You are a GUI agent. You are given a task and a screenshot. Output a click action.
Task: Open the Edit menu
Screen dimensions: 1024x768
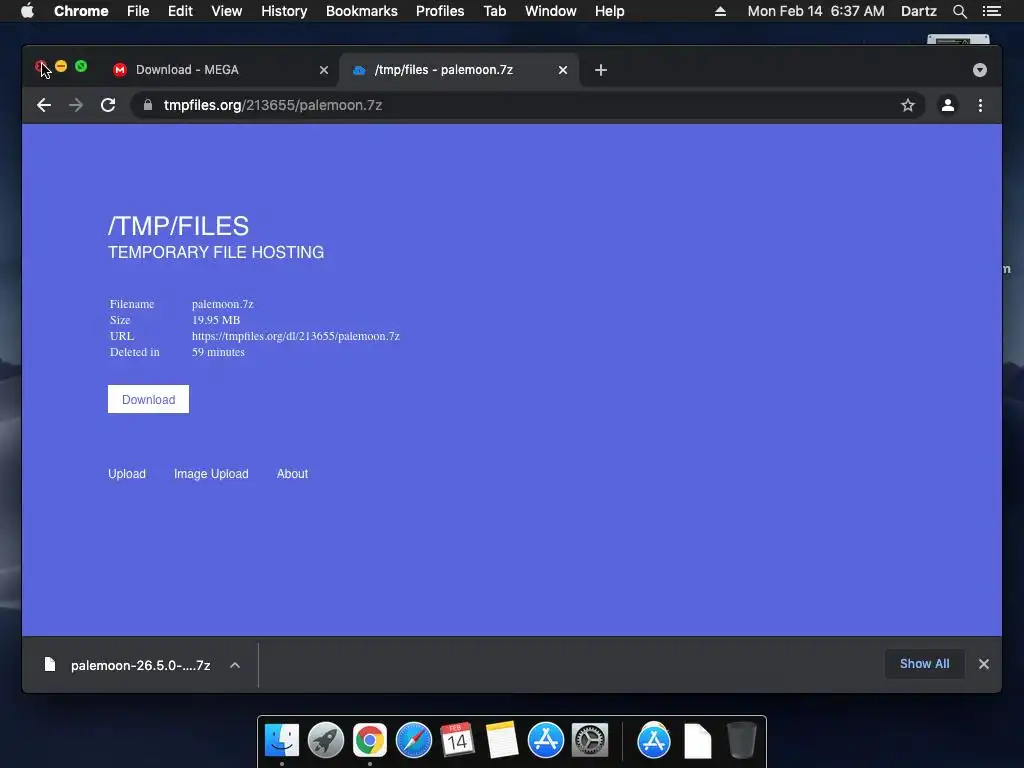coord(180,11)
